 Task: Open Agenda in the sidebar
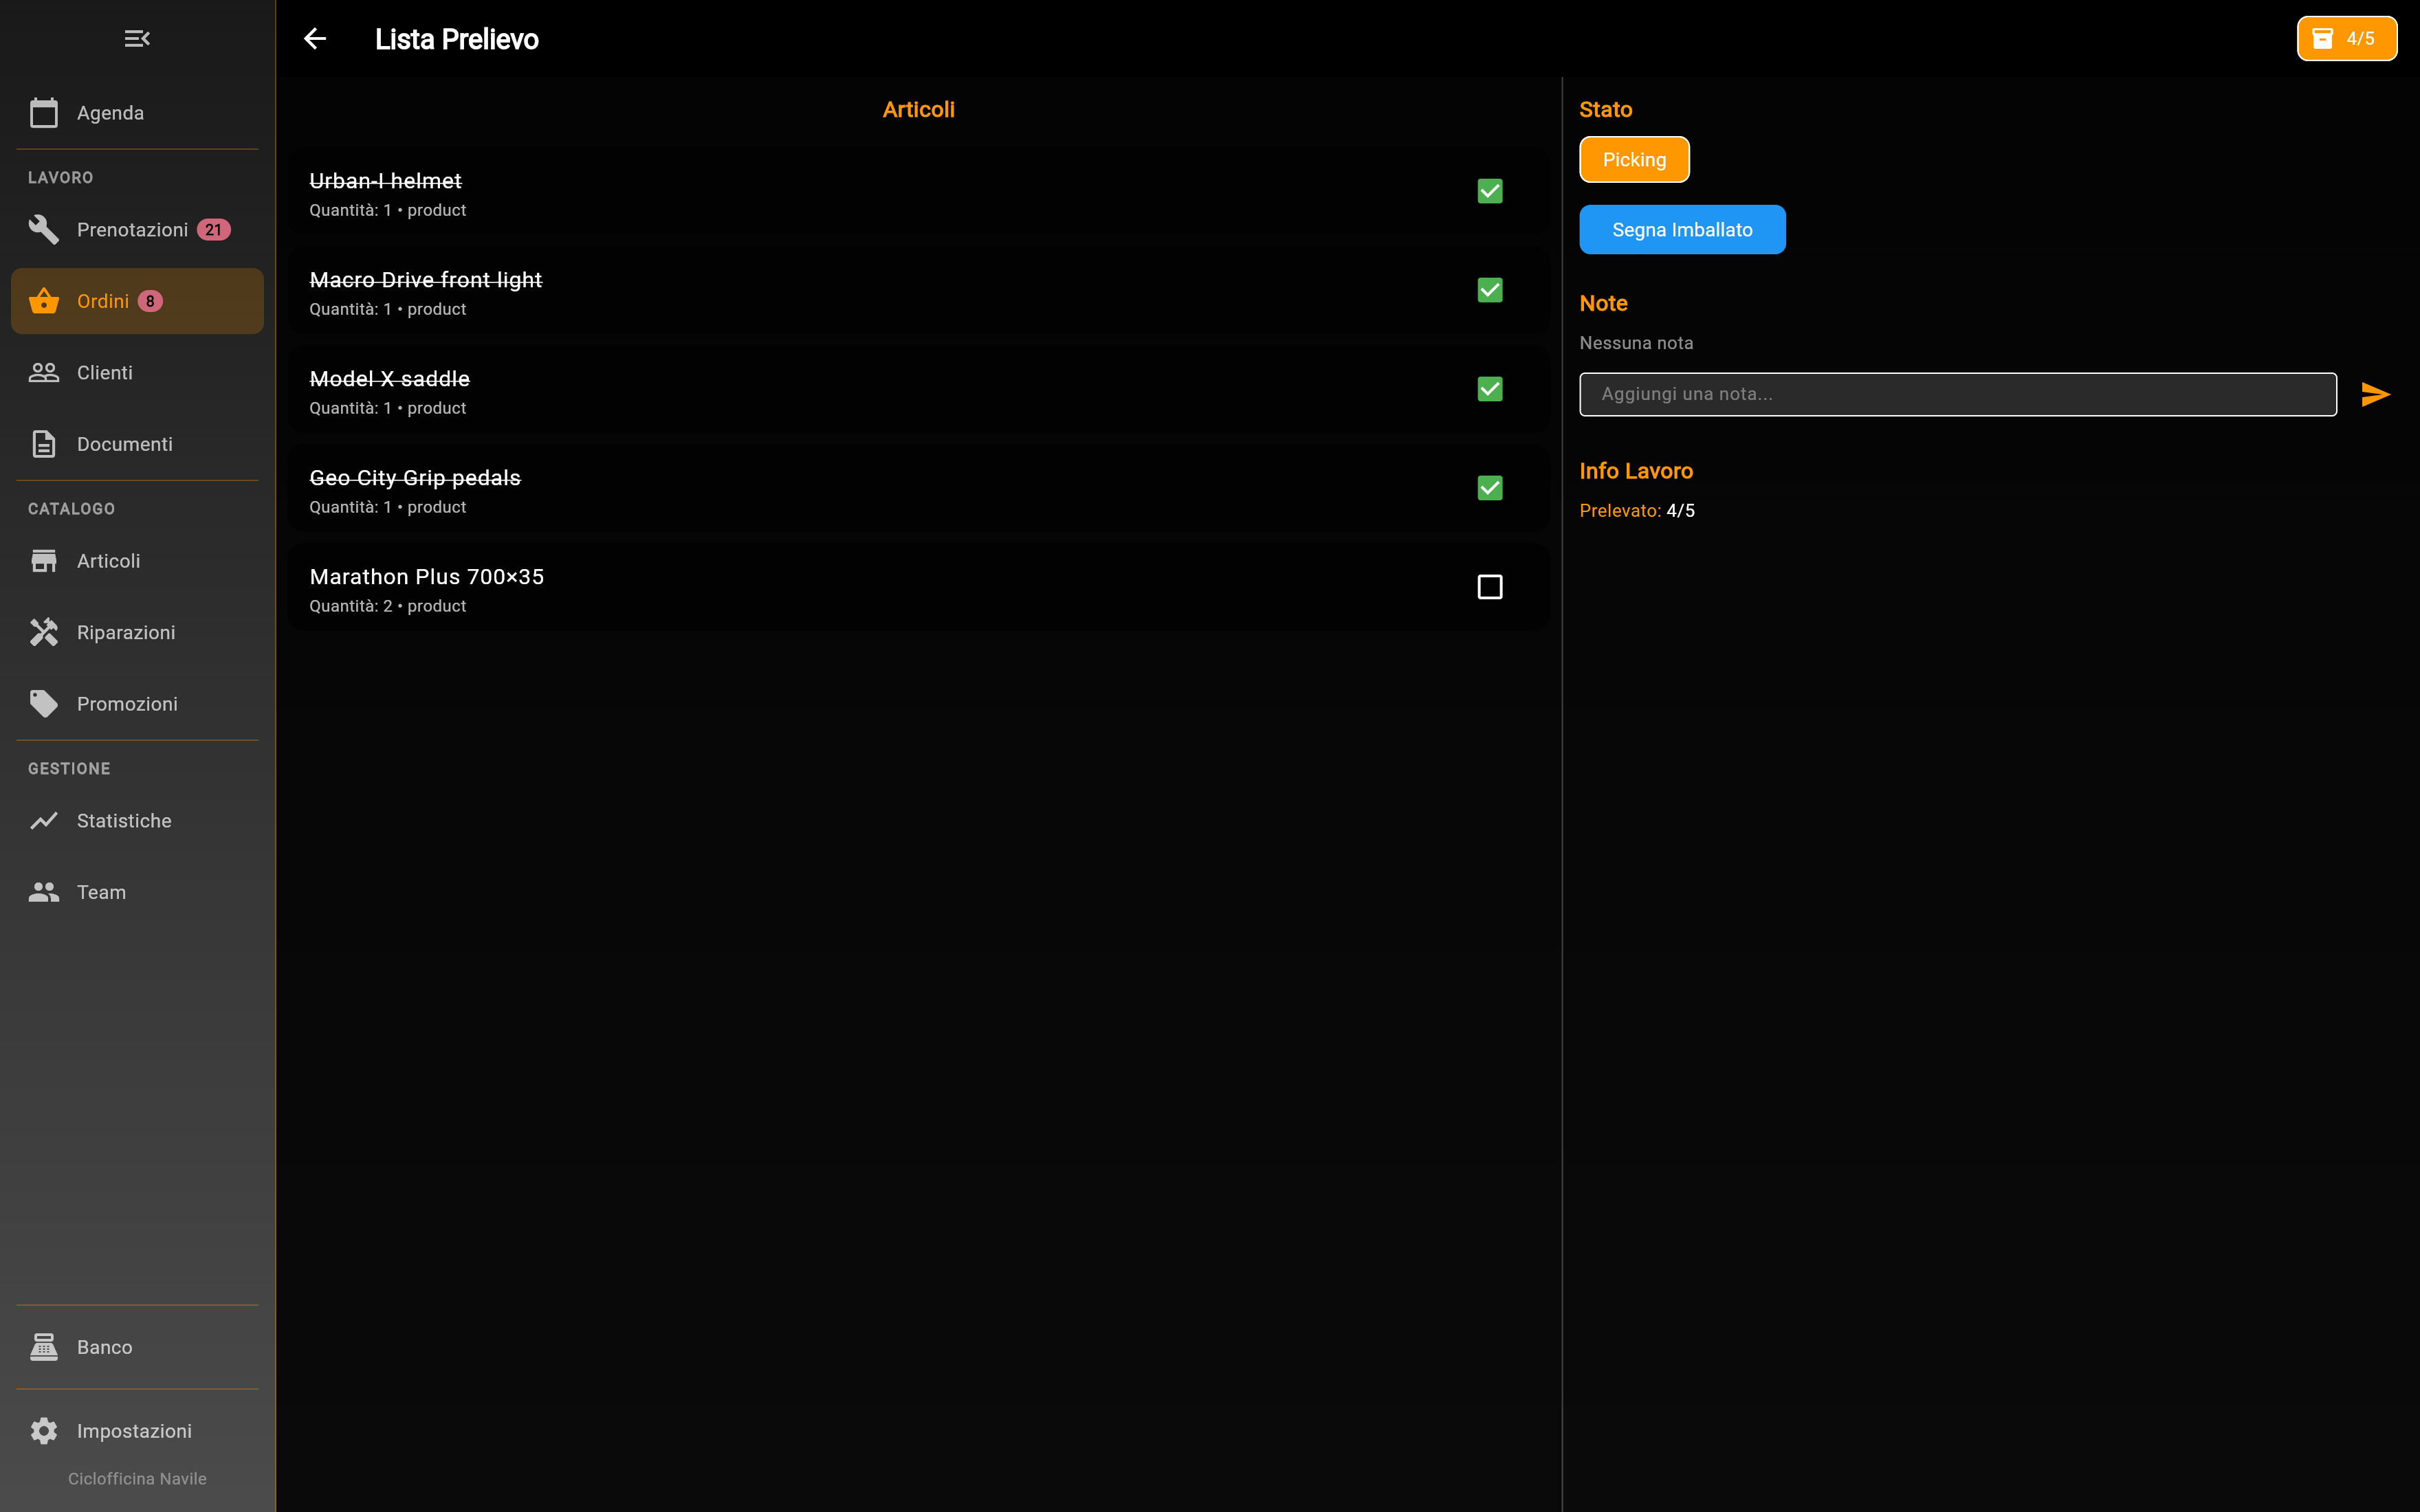[x=137, y=113]
